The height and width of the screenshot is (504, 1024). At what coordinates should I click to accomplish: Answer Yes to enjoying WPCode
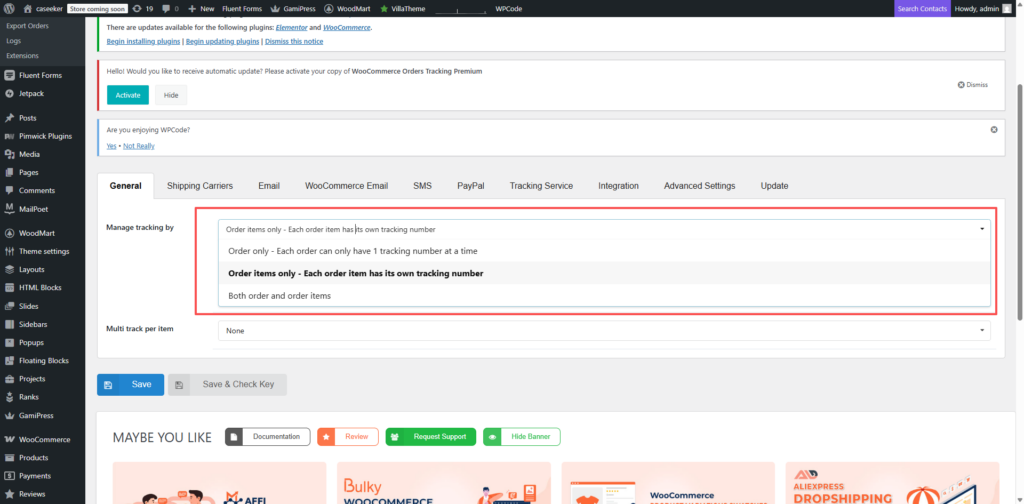click(112, 146)
